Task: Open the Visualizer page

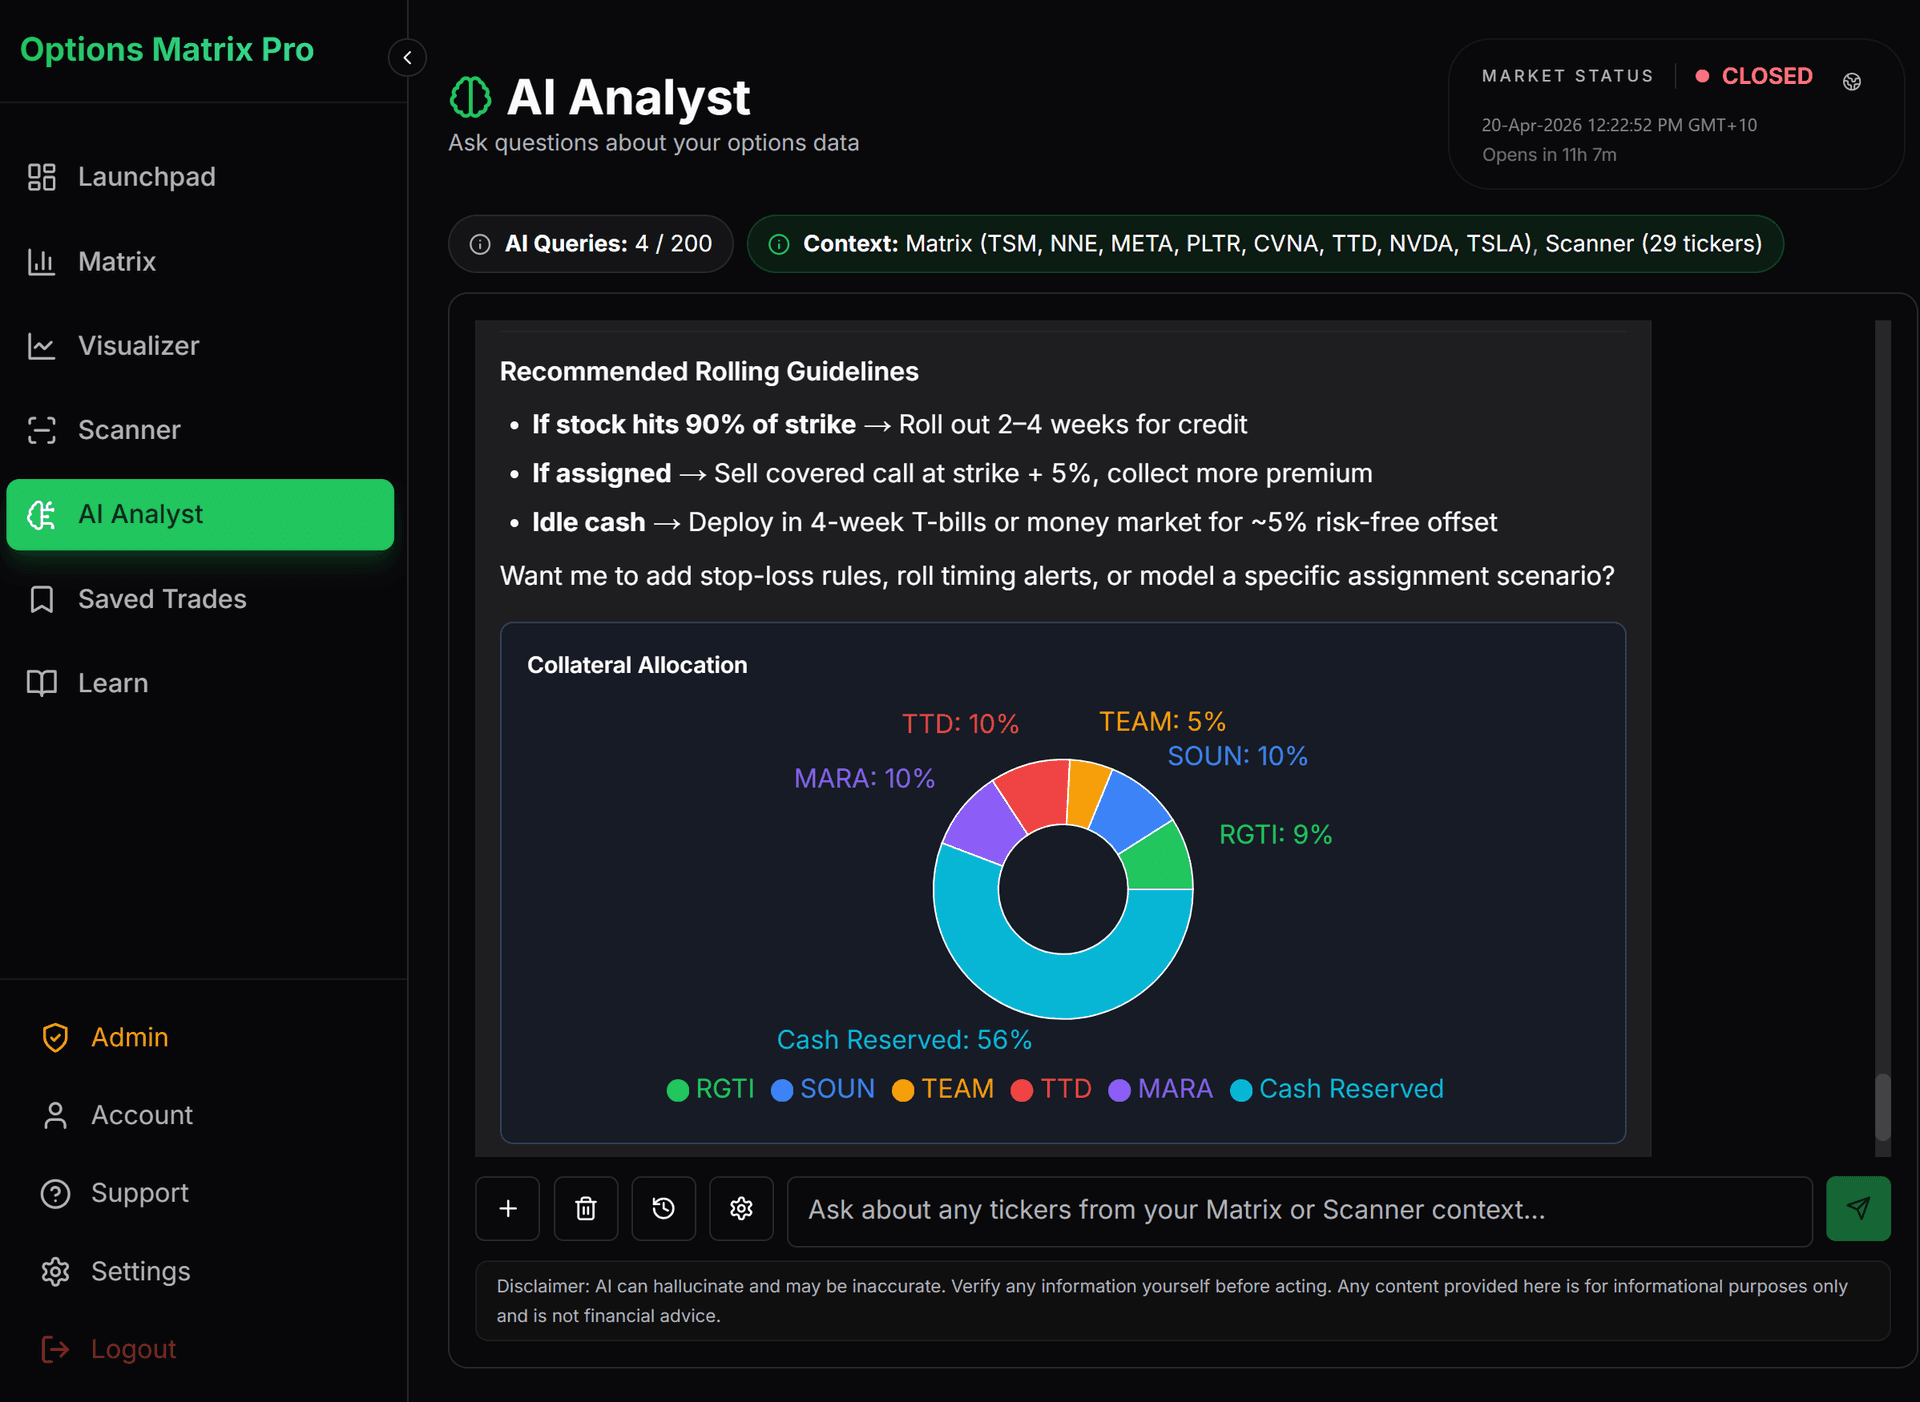Action: tap(200, 346)
